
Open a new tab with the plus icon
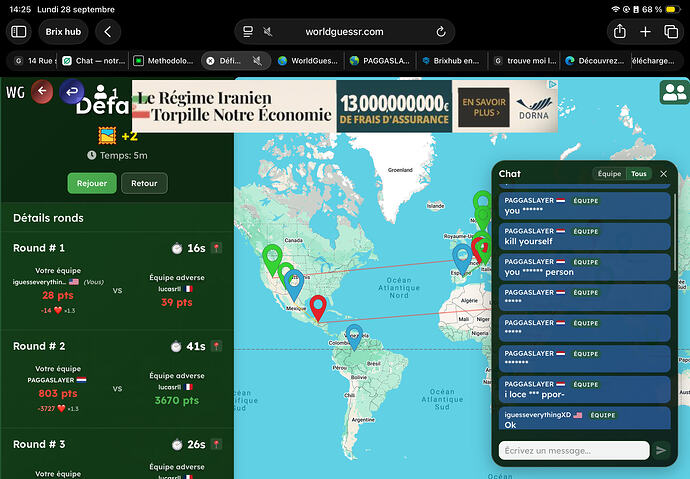pyautogui.click(x=645, y=32)
